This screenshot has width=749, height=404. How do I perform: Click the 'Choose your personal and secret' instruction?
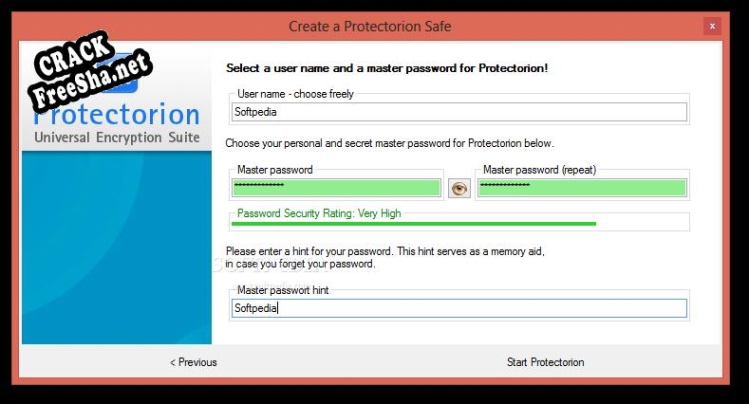[389, 143]
